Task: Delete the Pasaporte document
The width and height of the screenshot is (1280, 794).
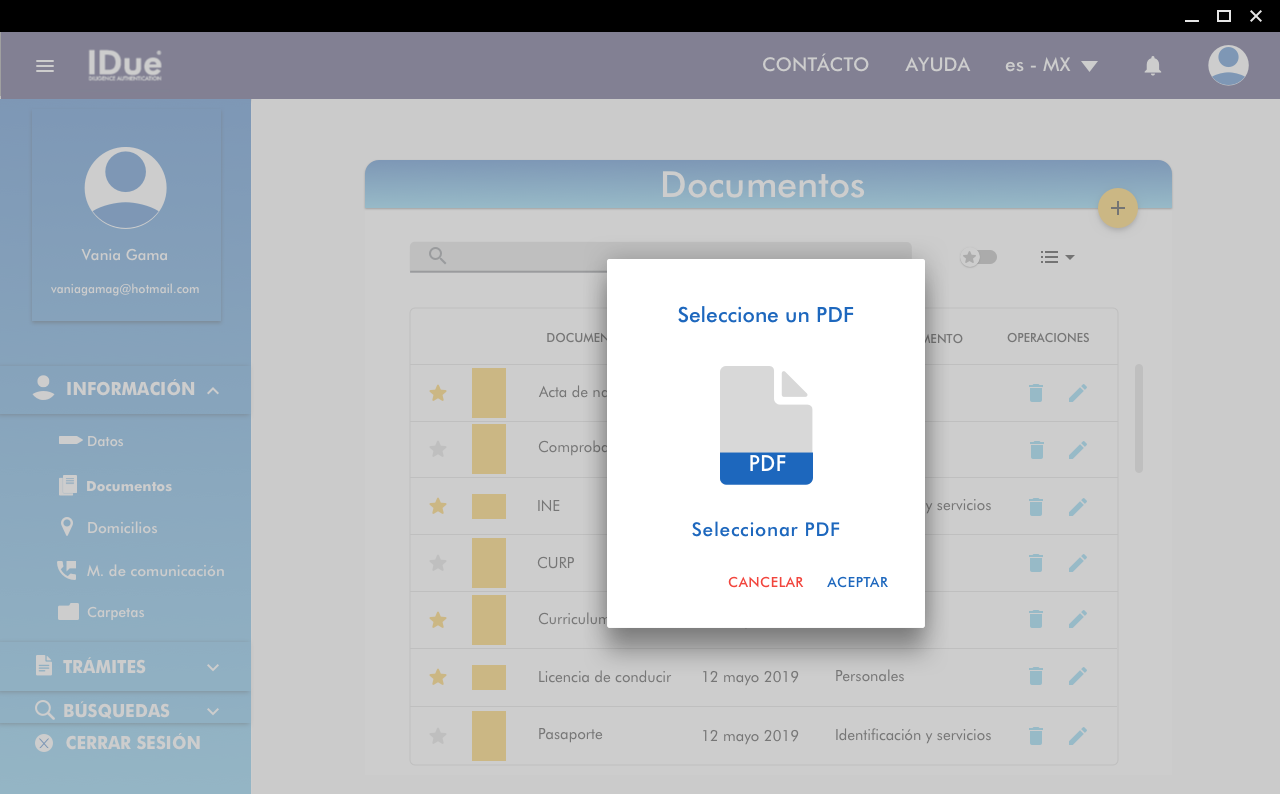Action: 1036,736
